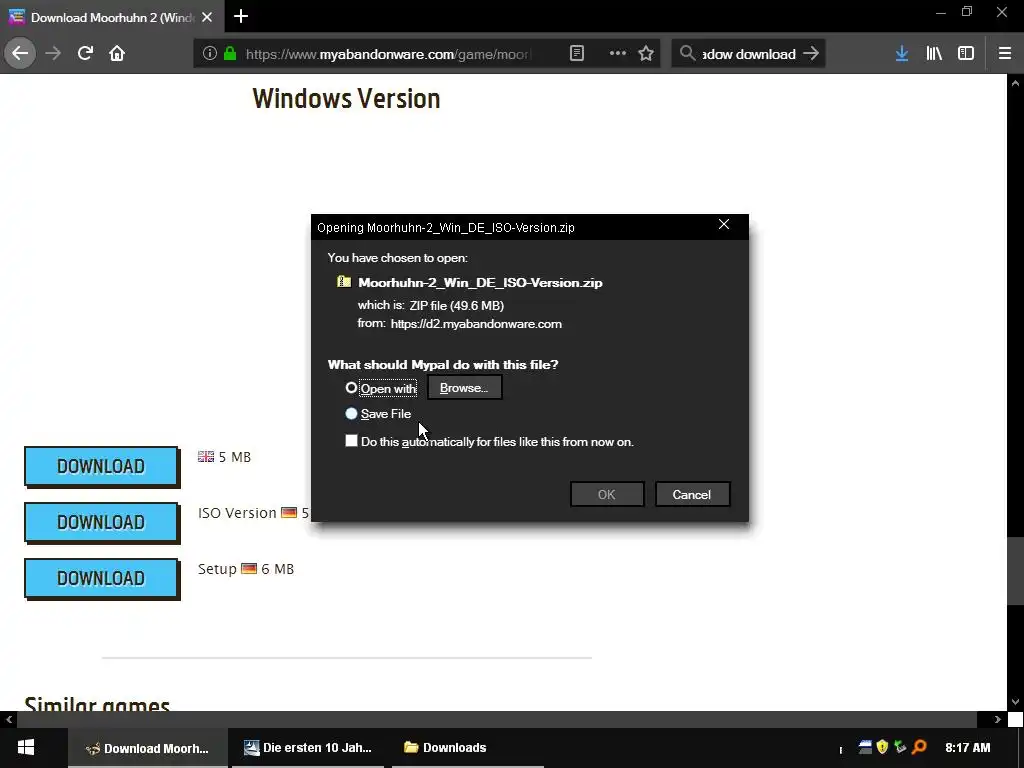1024x768 pixels.
Task: Click the address bar URL field
Action: point(389,54)
